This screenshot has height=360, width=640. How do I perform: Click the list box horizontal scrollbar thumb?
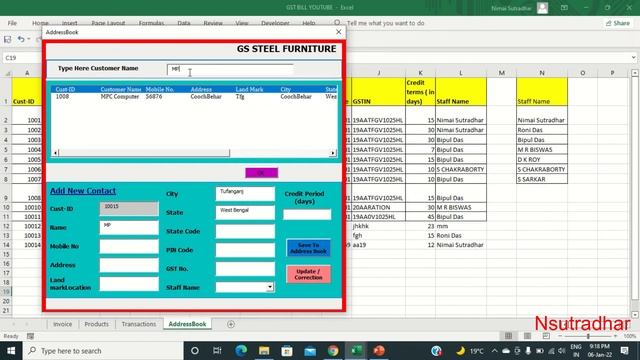click(x=144, y=153)
